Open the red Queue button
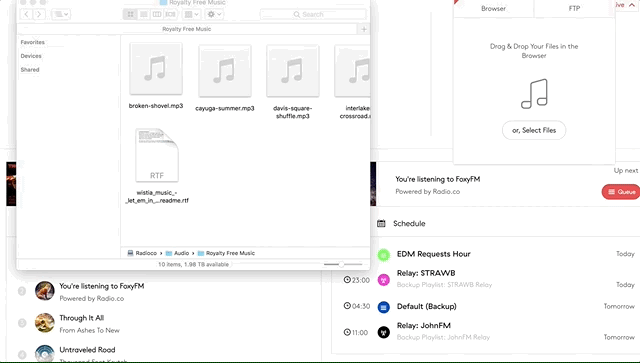640x363 pixels. tap(621, 192)
